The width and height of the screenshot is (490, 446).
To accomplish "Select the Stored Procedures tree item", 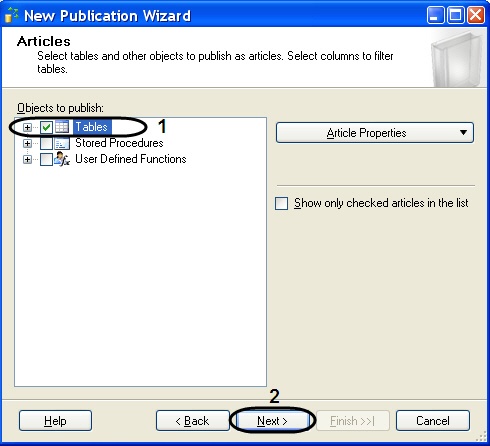I will (x=119, y=143).
